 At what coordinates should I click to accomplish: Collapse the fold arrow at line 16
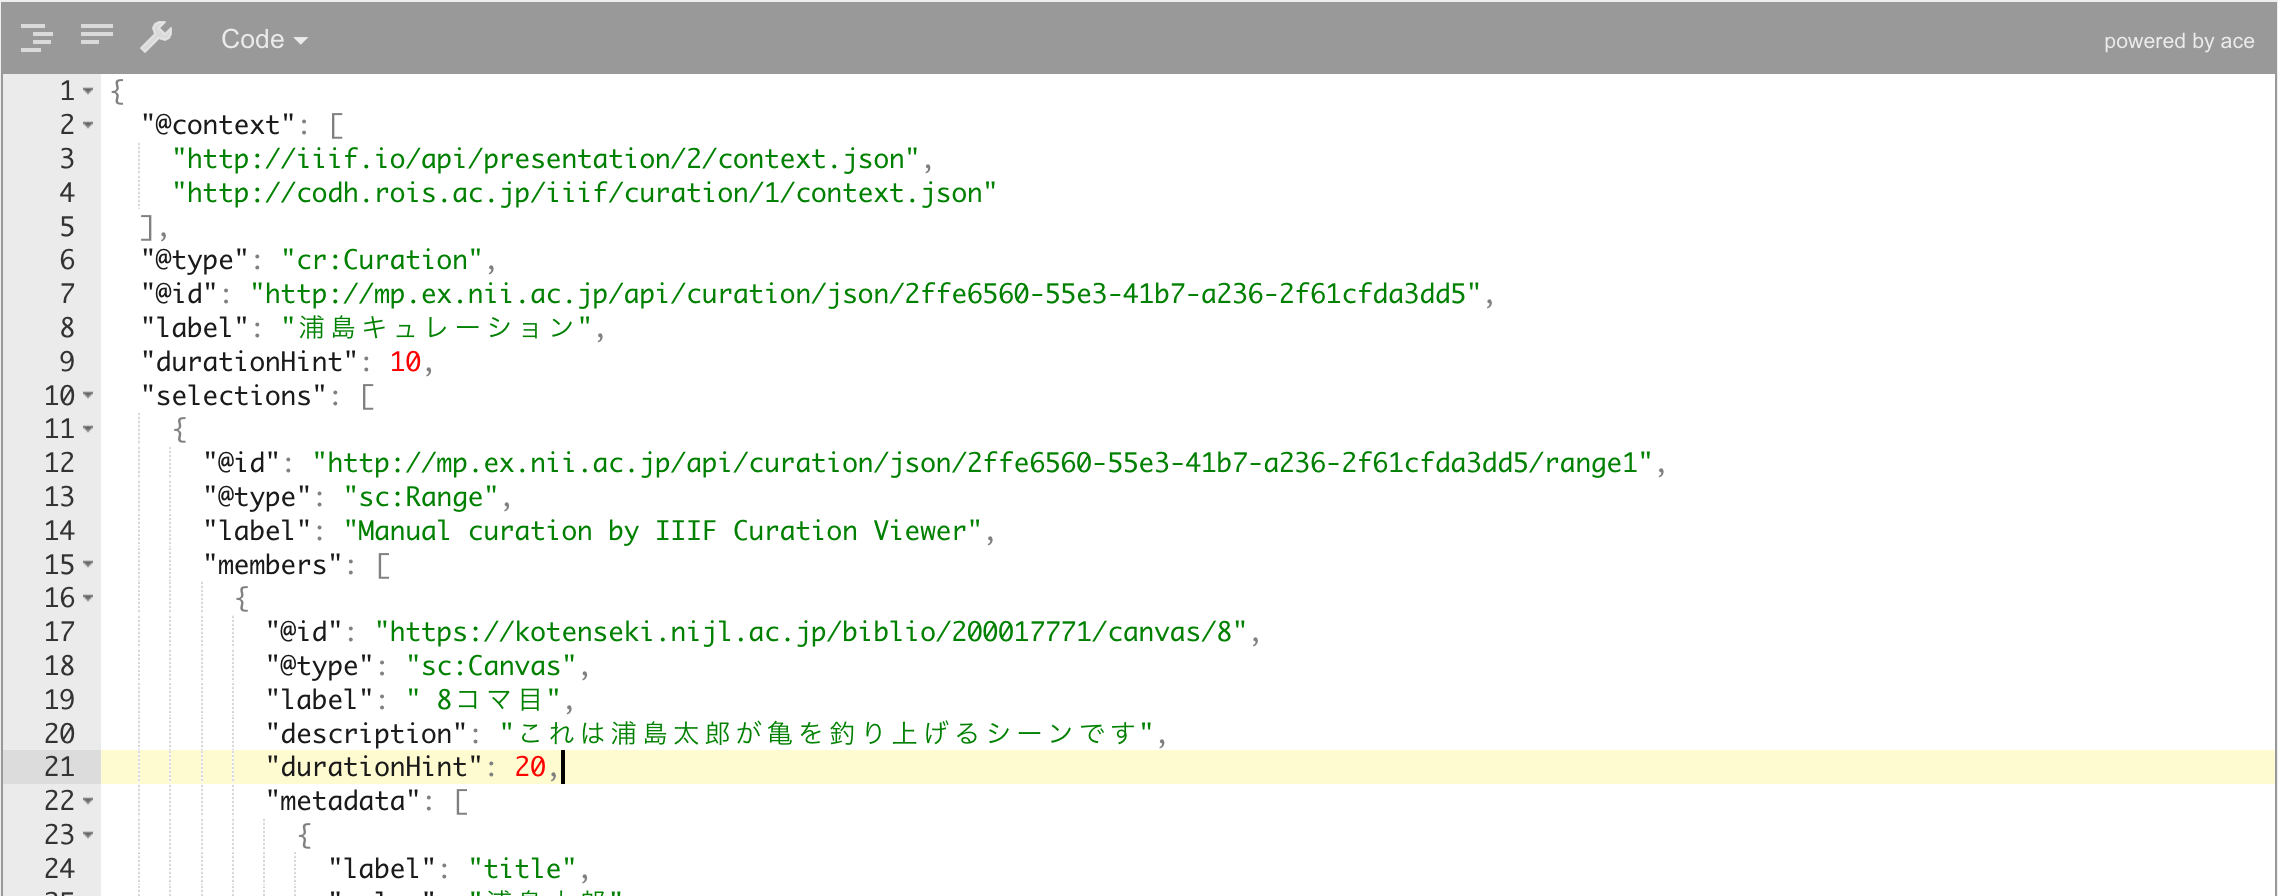point(88,598)
